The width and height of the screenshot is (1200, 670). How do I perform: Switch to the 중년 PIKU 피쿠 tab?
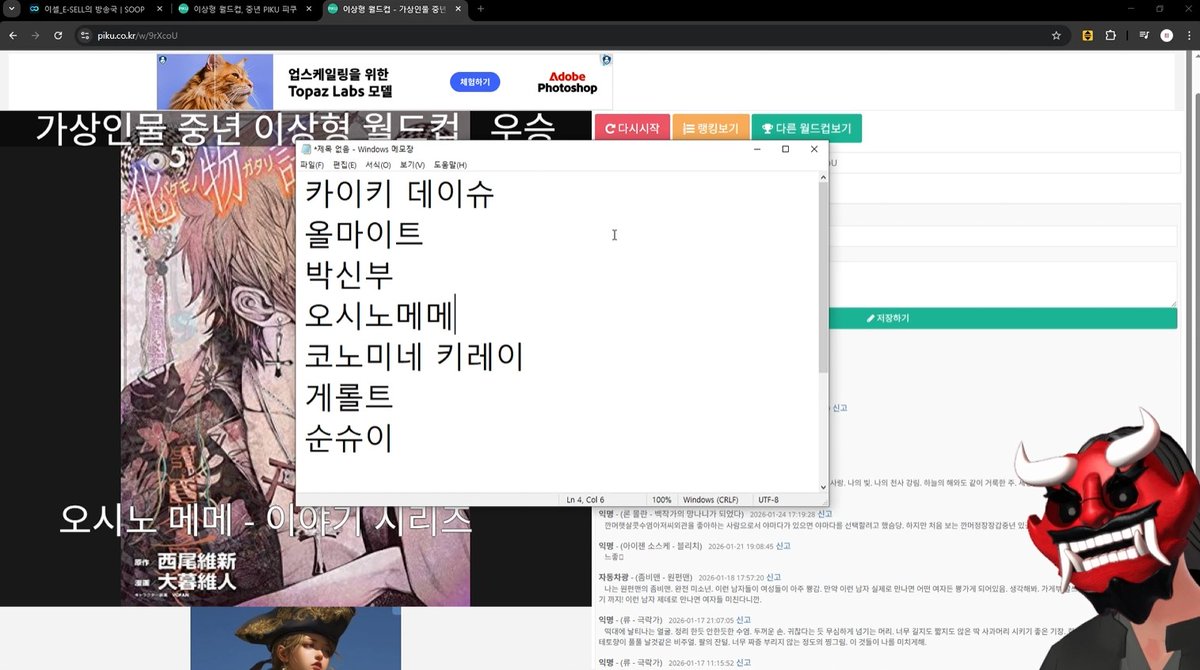(245, 9)
